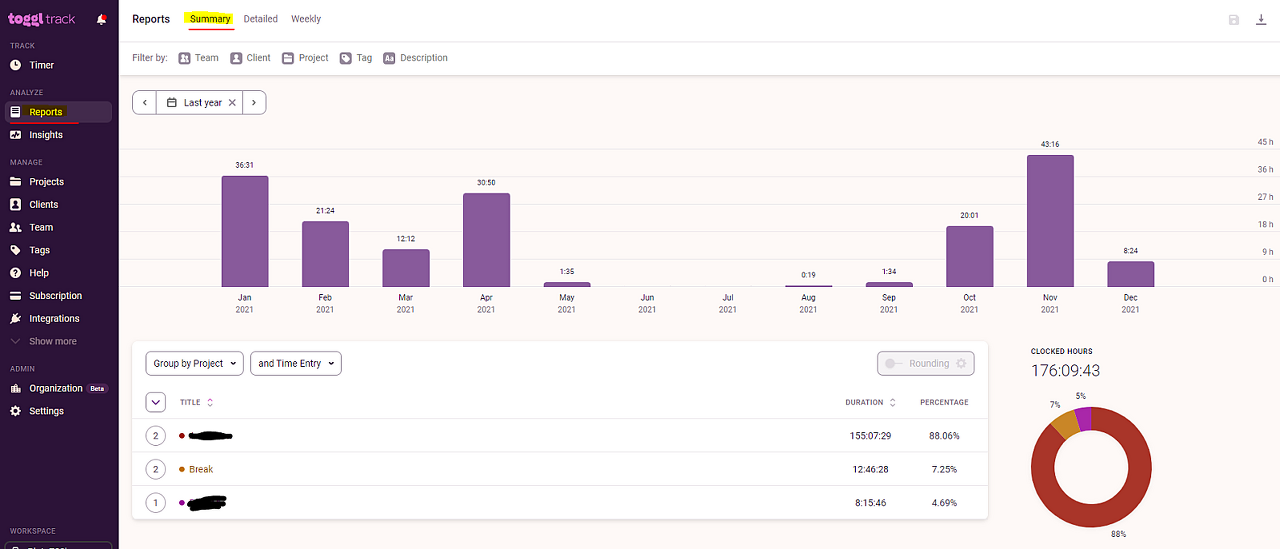Click the March 2021 bar
Image resolution: width=1280 pixels, height=549 pixels.
point(406,268)
